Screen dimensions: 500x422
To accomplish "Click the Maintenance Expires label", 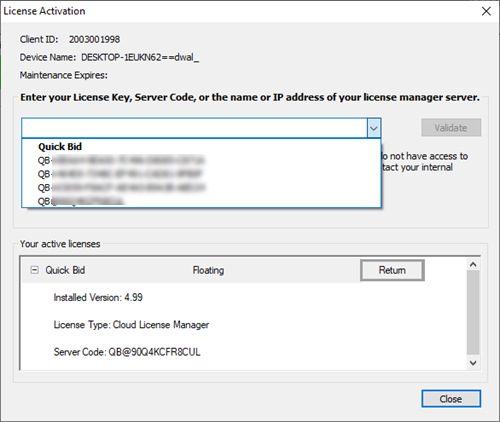I will (64, 75).
